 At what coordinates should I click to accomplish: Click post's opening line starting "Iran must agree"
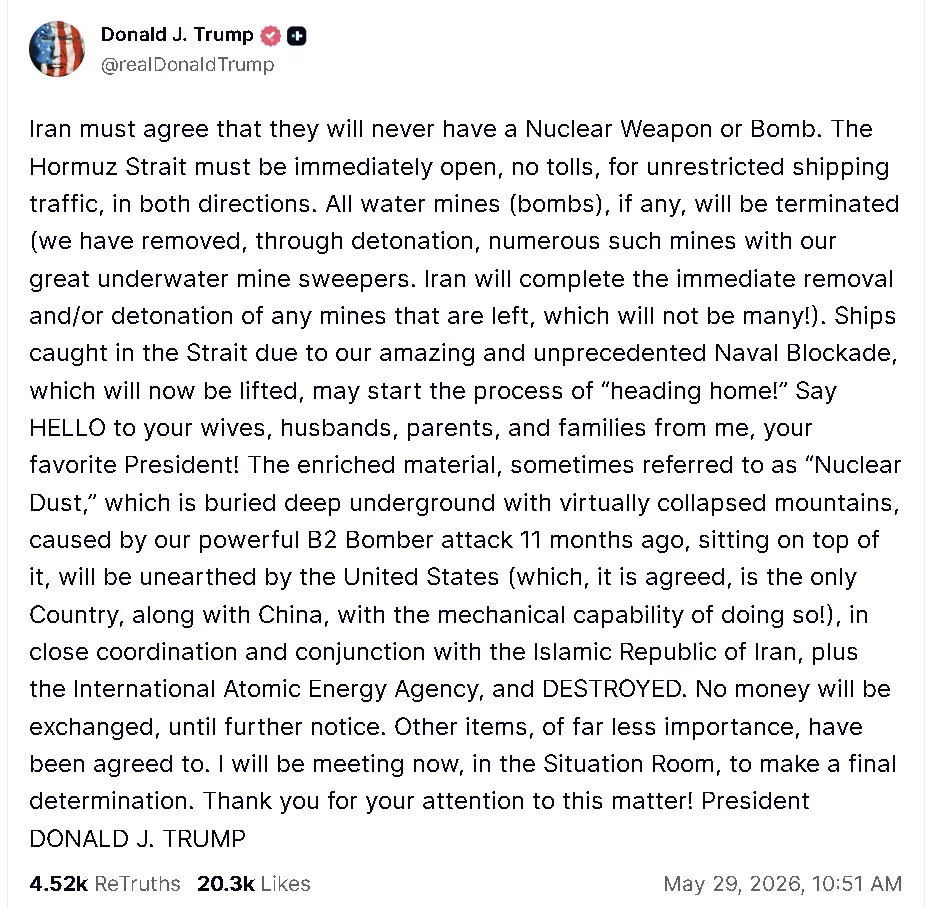click(451, 129)
